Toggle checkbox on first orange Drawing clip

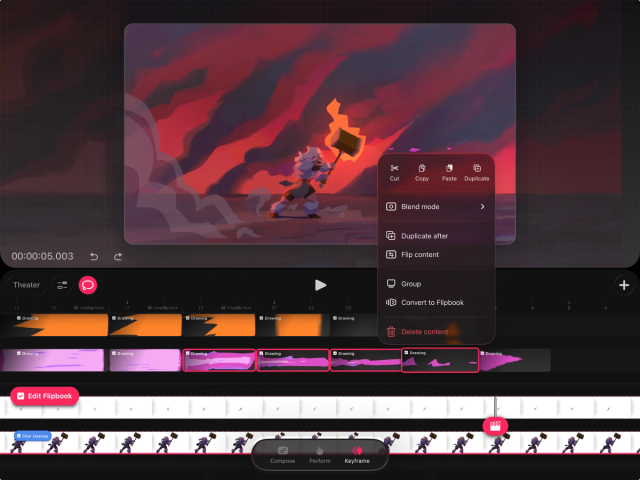tap(19, 318)
